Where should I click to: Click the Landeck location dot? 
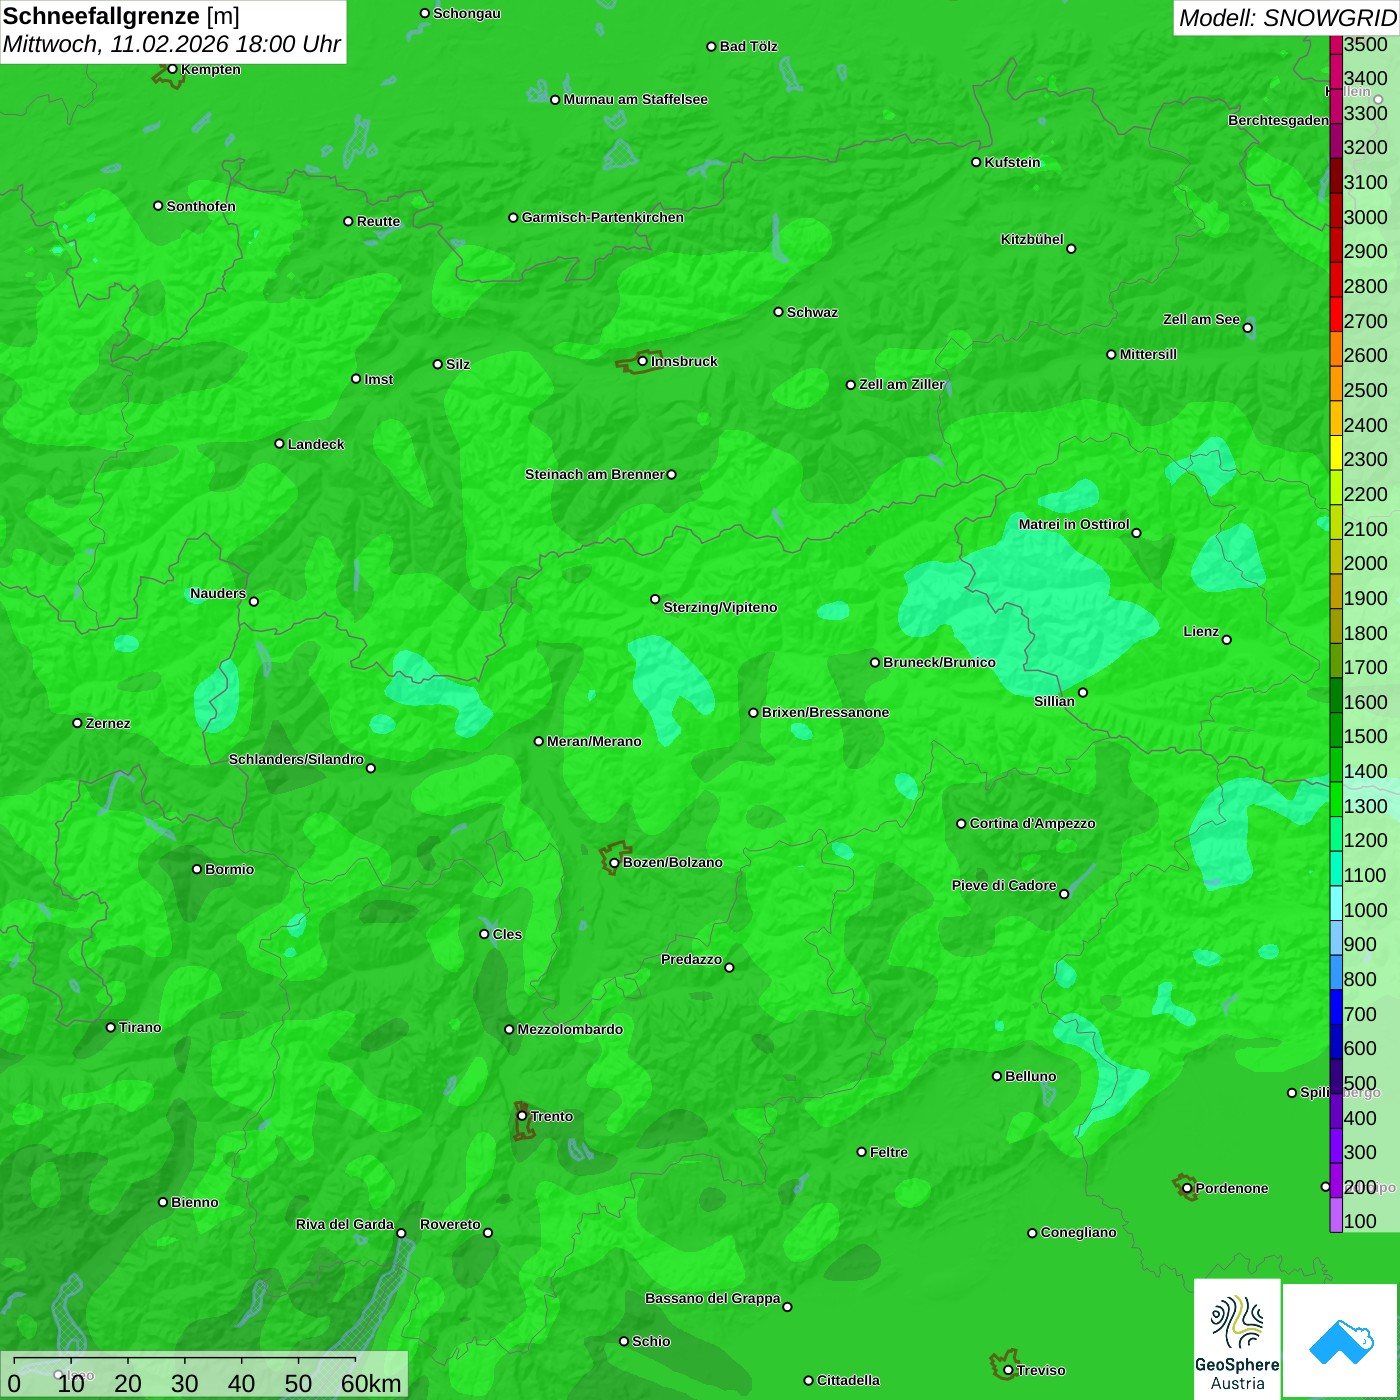coord(279,444)
